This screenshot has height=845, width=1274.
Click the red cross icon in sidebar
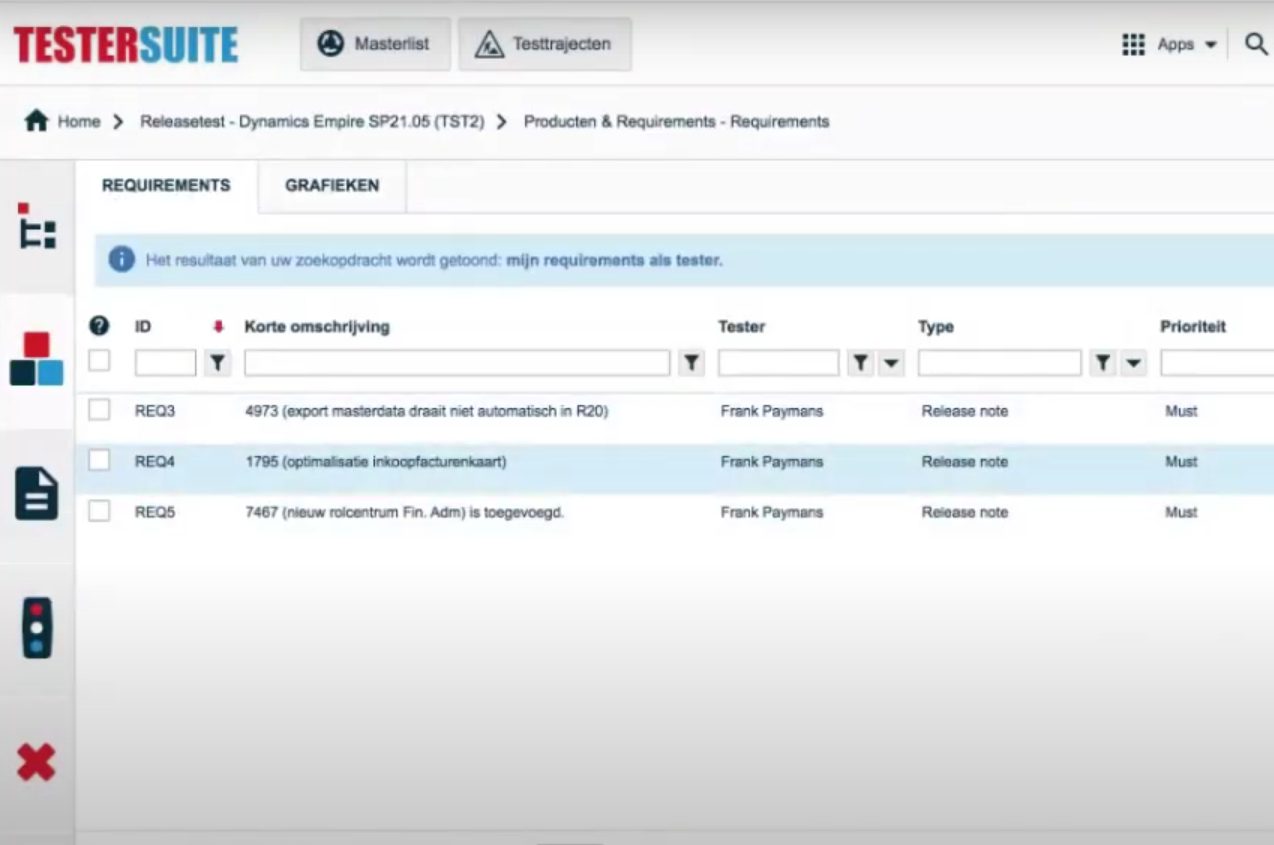(x=37, y=763)
